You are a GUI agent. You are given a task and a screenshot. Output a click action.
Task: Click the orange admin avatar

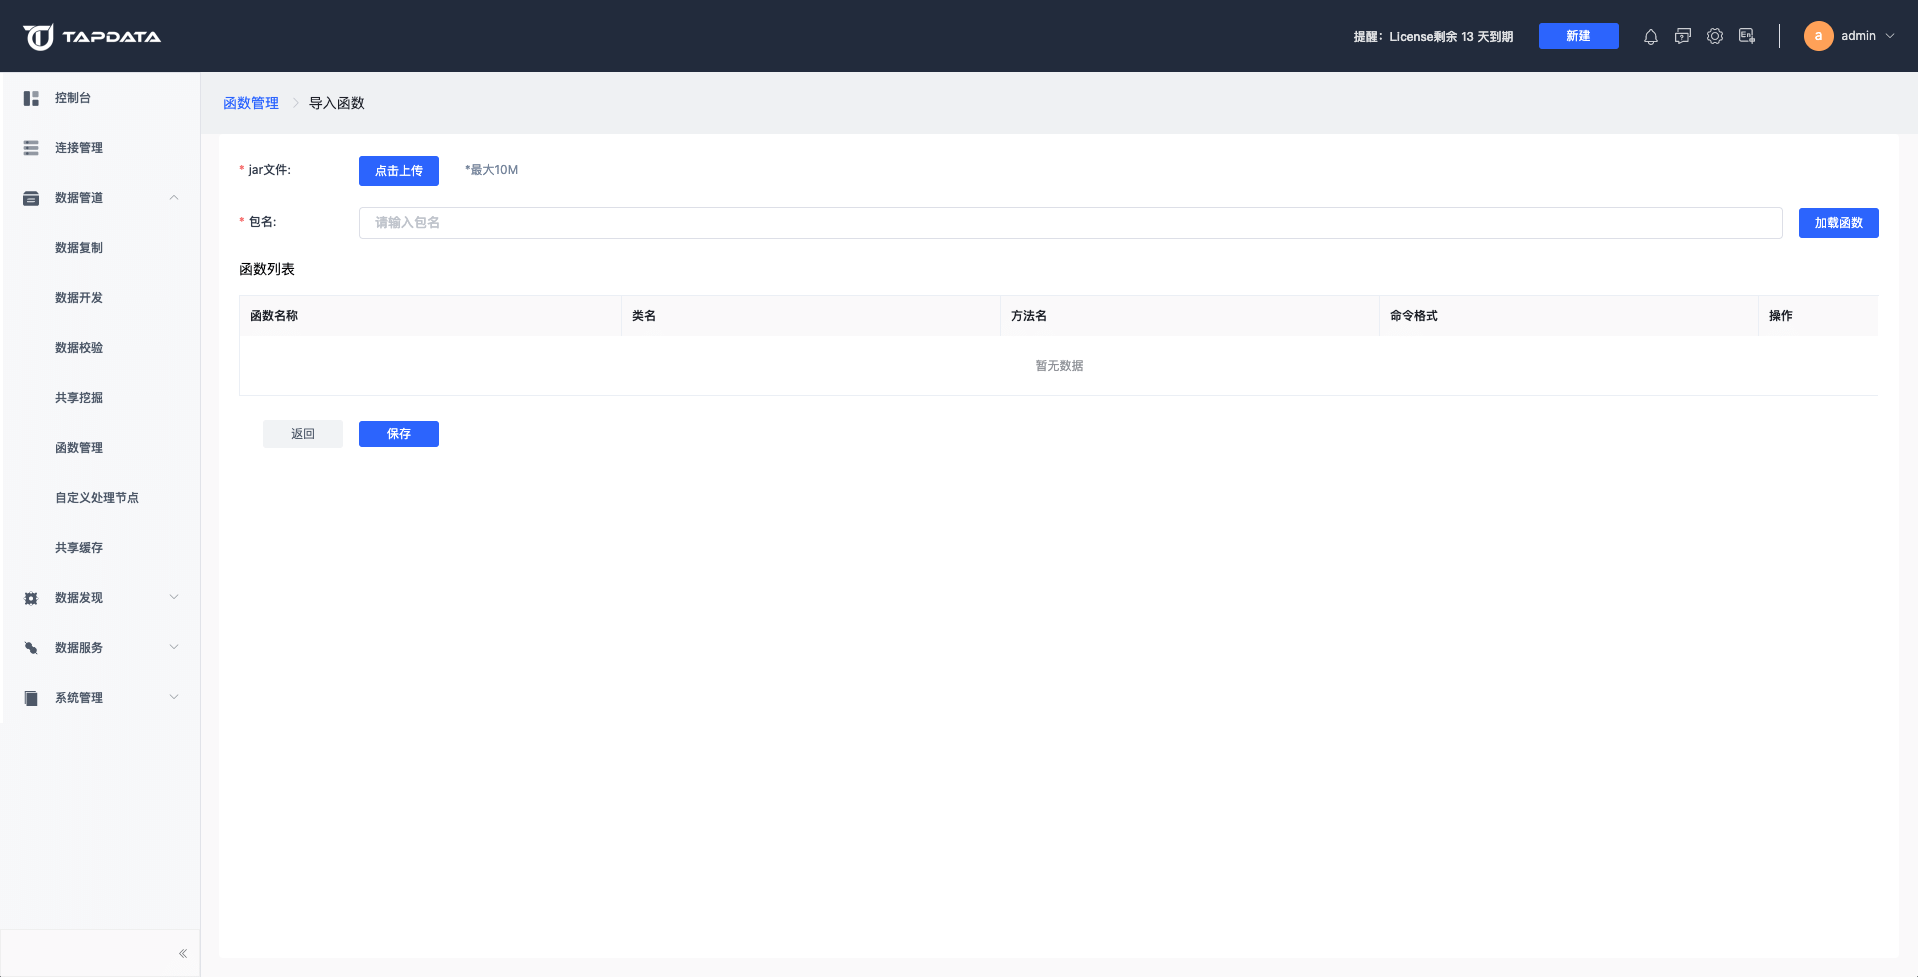[1818, 36]
